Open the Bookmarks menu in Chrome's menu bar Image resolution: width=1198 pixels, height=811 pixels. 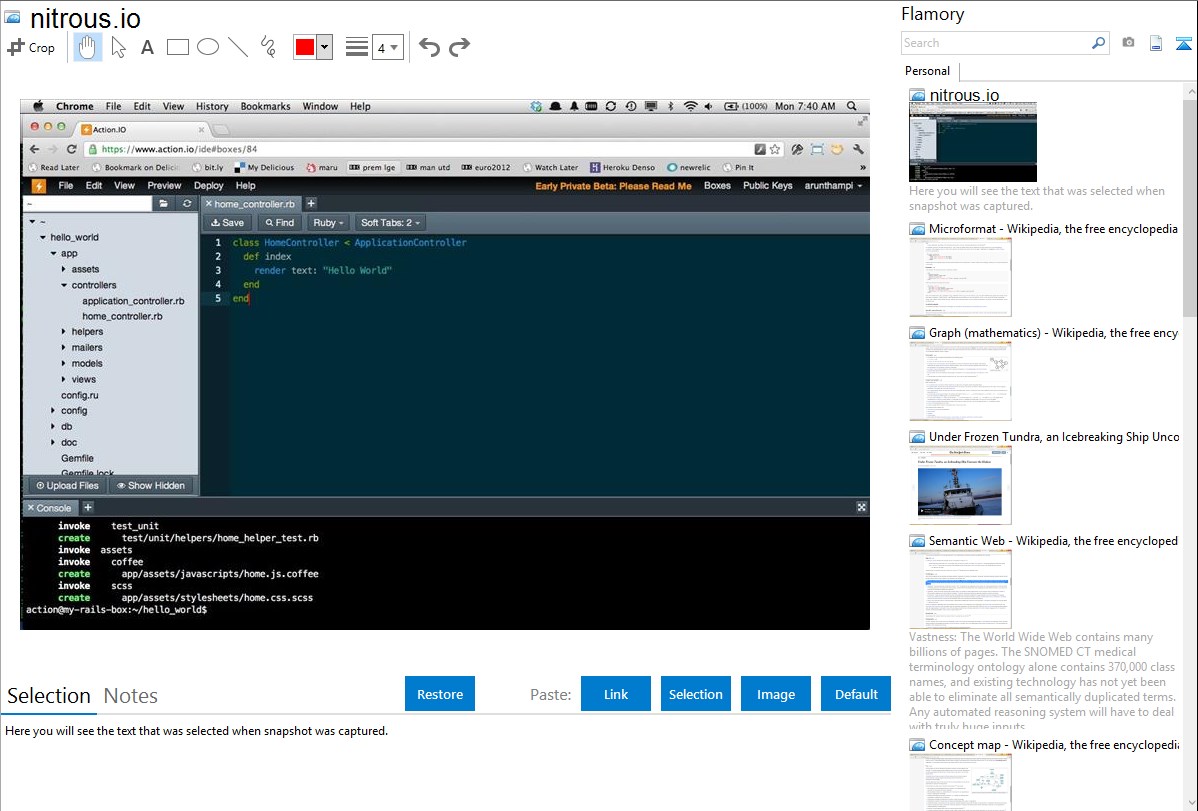pyautogui.click(x=265, y=106)
